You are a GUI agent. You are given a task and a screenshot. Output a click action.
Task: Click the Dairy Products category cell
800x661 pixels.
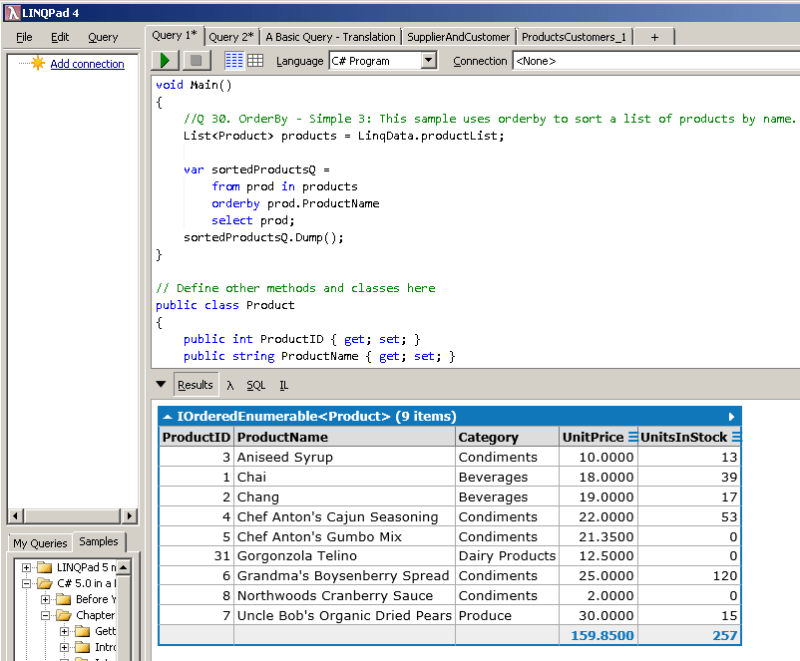(507, 556)
